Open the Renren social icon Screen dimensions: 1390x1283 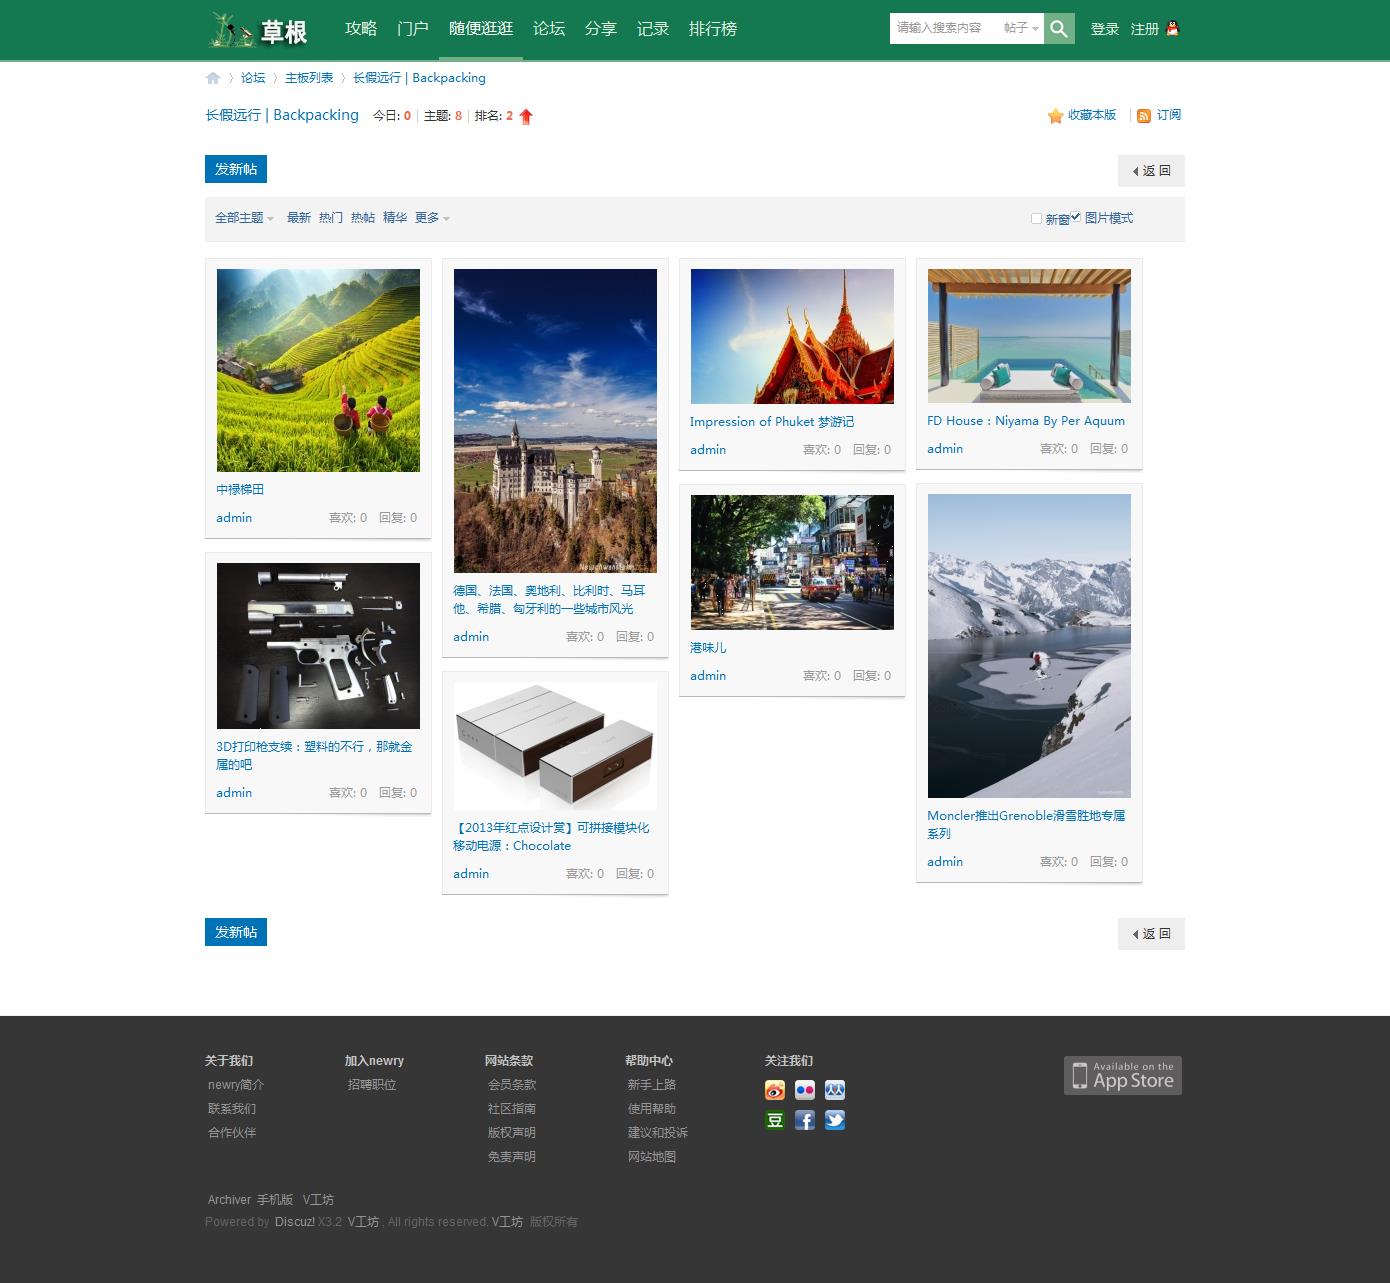(x=835, y=1090)
